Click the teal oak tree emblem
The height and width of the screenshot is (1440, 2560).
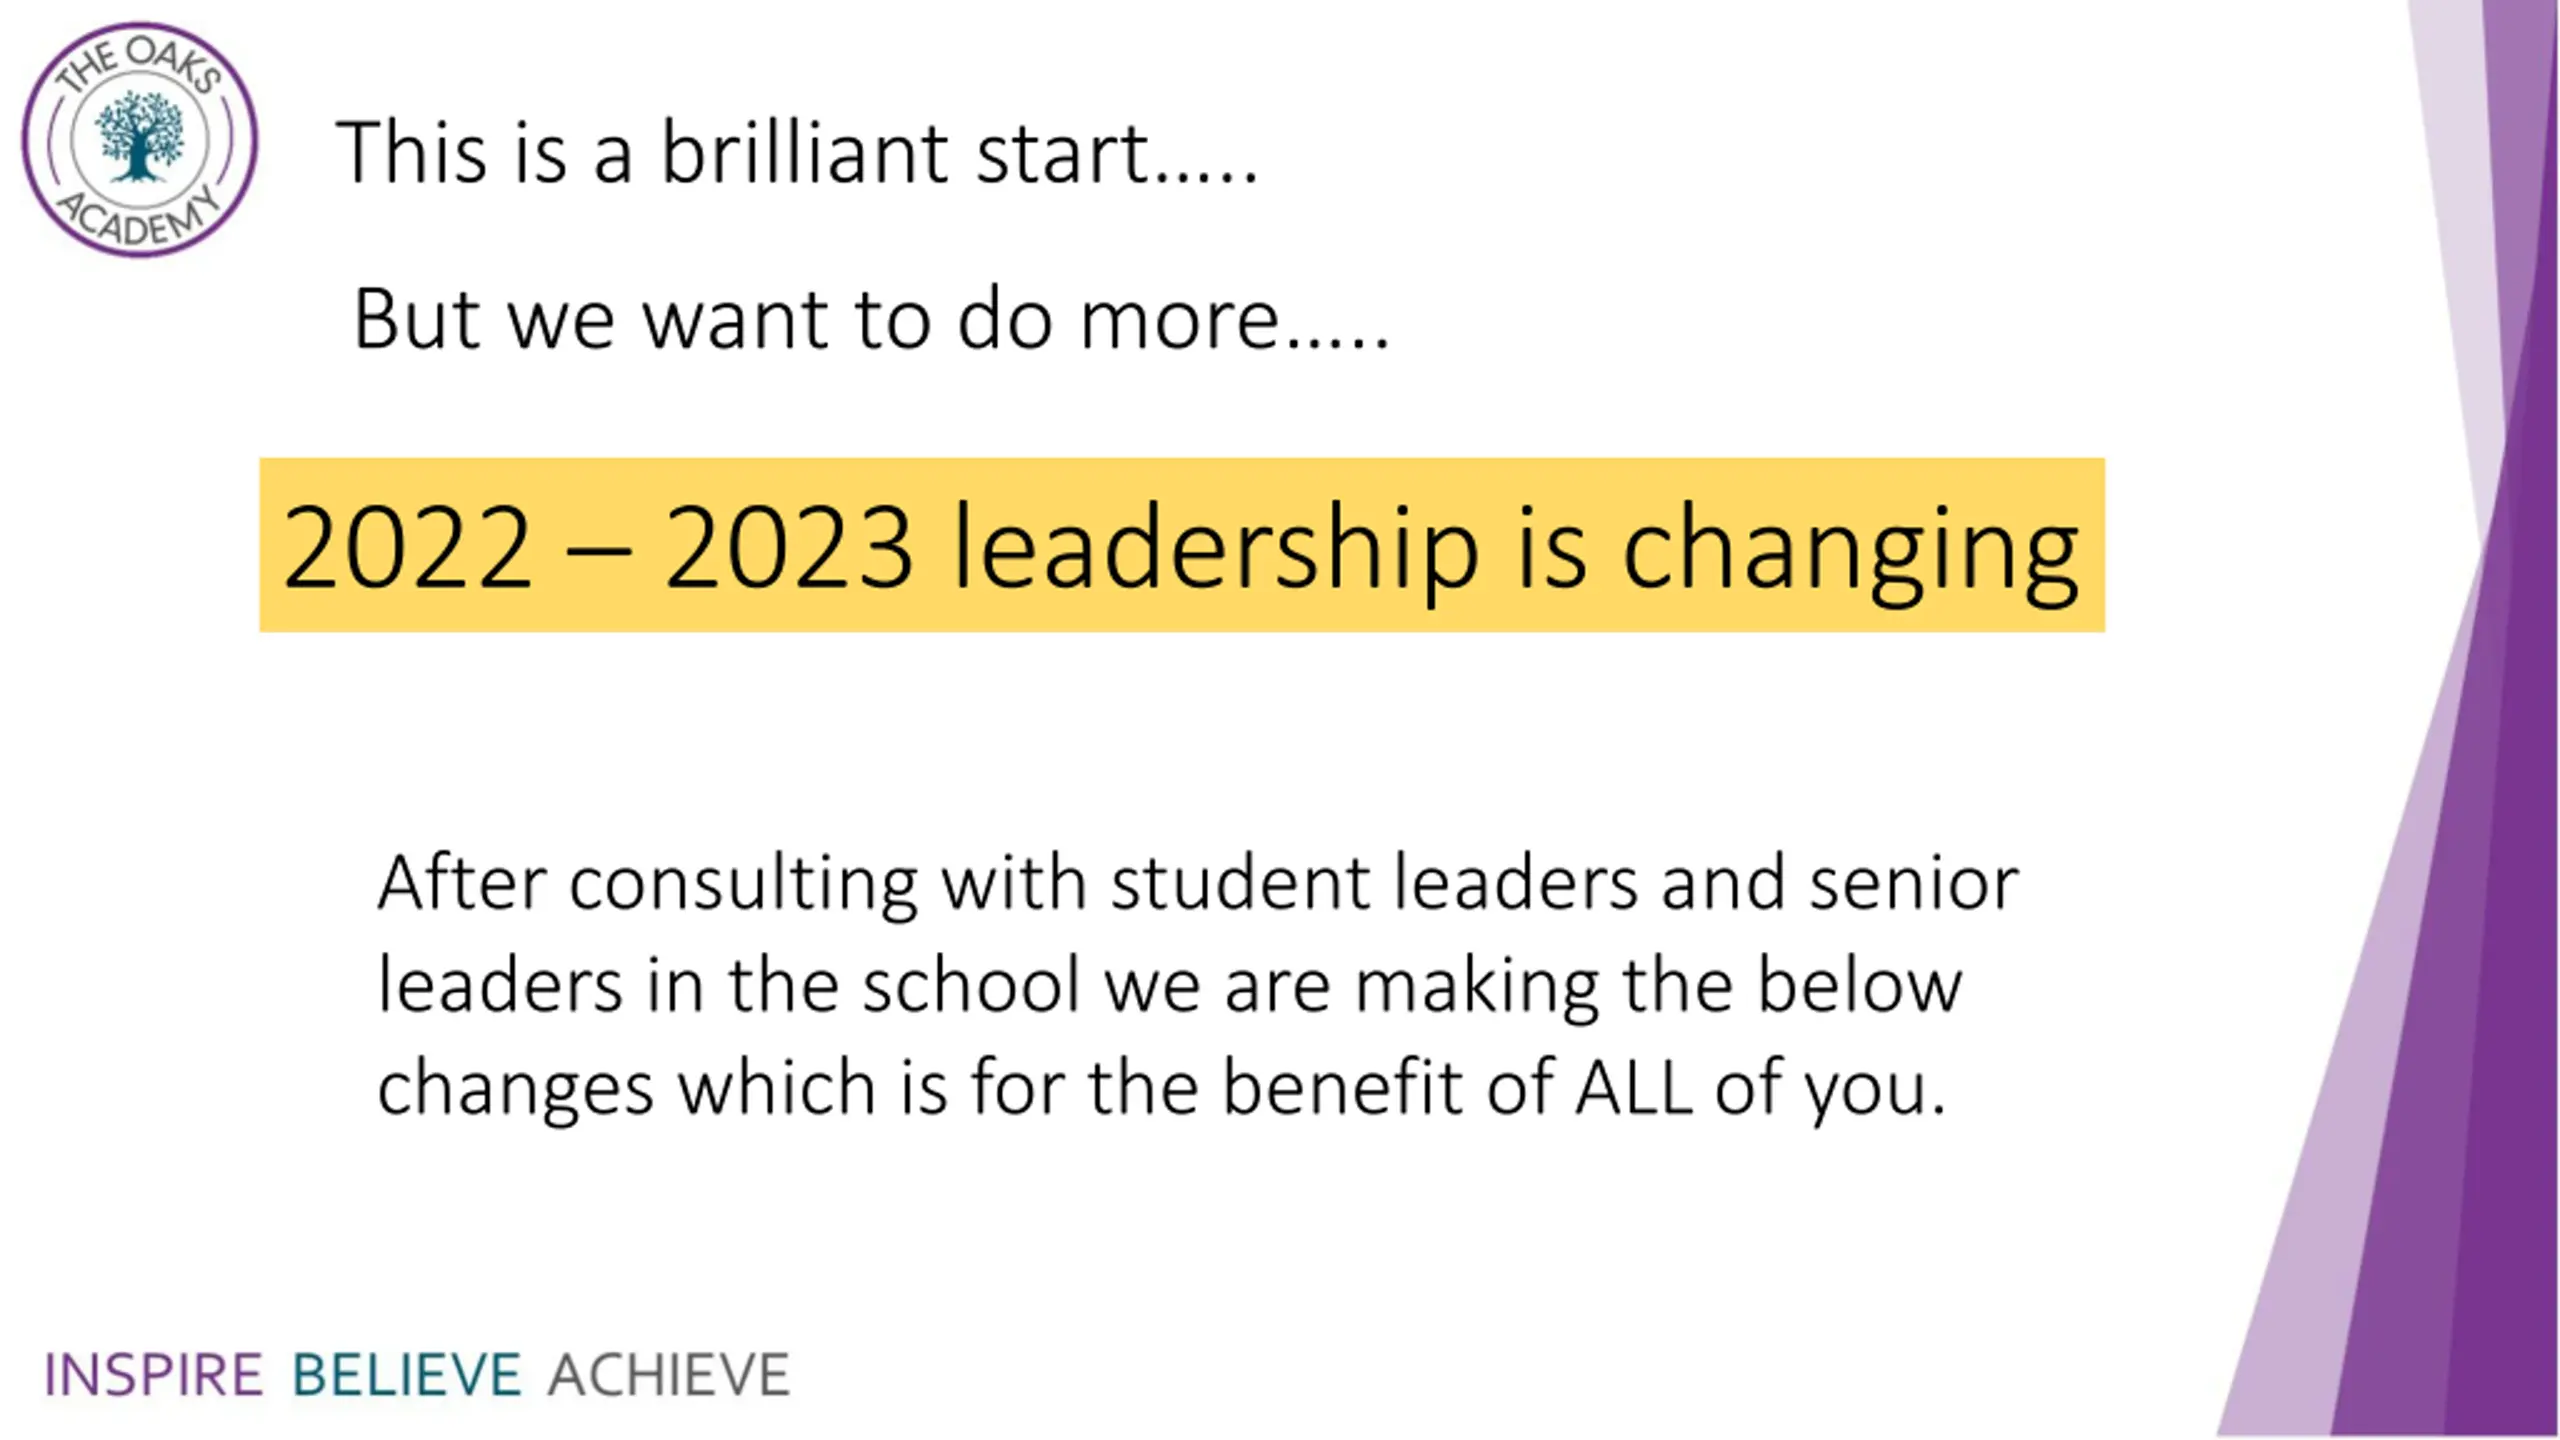140,136
